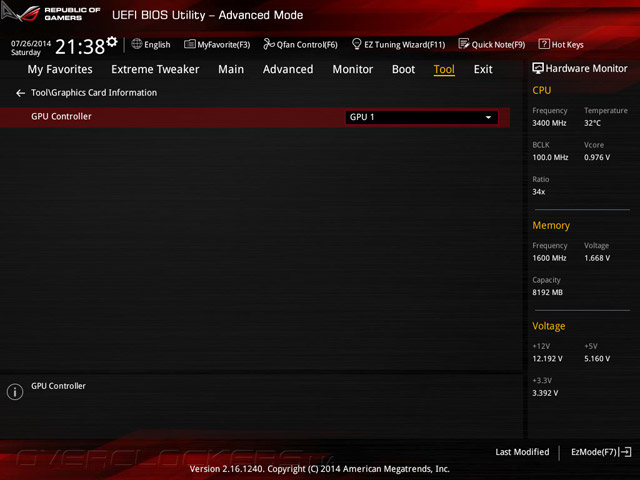Image resolution: width=640 pixels, height=480 pixels.
Task: Select the GPU Controller row label
Action: click(x=61, y=116)
